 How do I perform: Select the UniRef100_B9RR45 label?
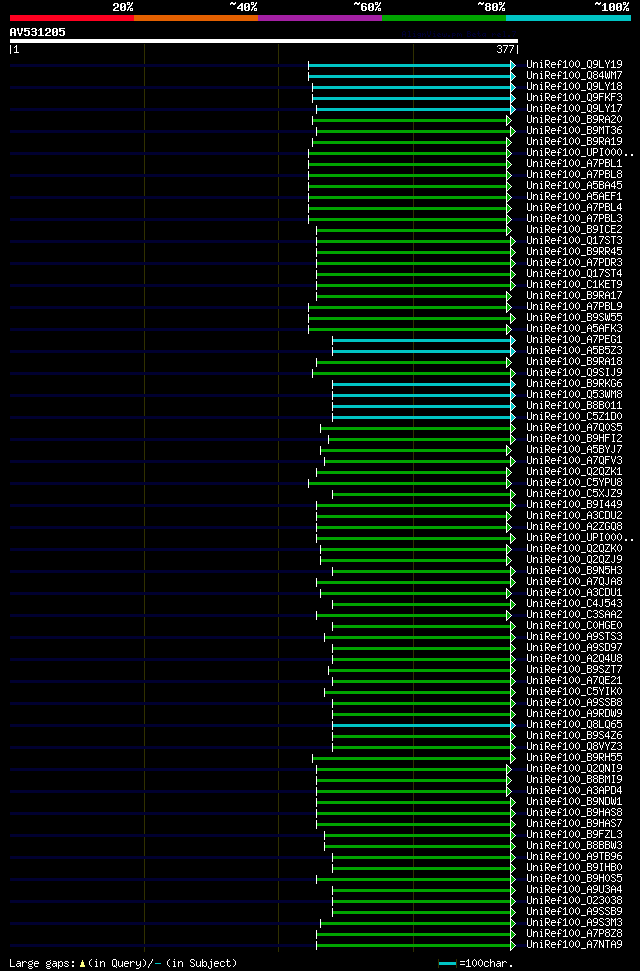pyautogui.click(x=574, y=252)
